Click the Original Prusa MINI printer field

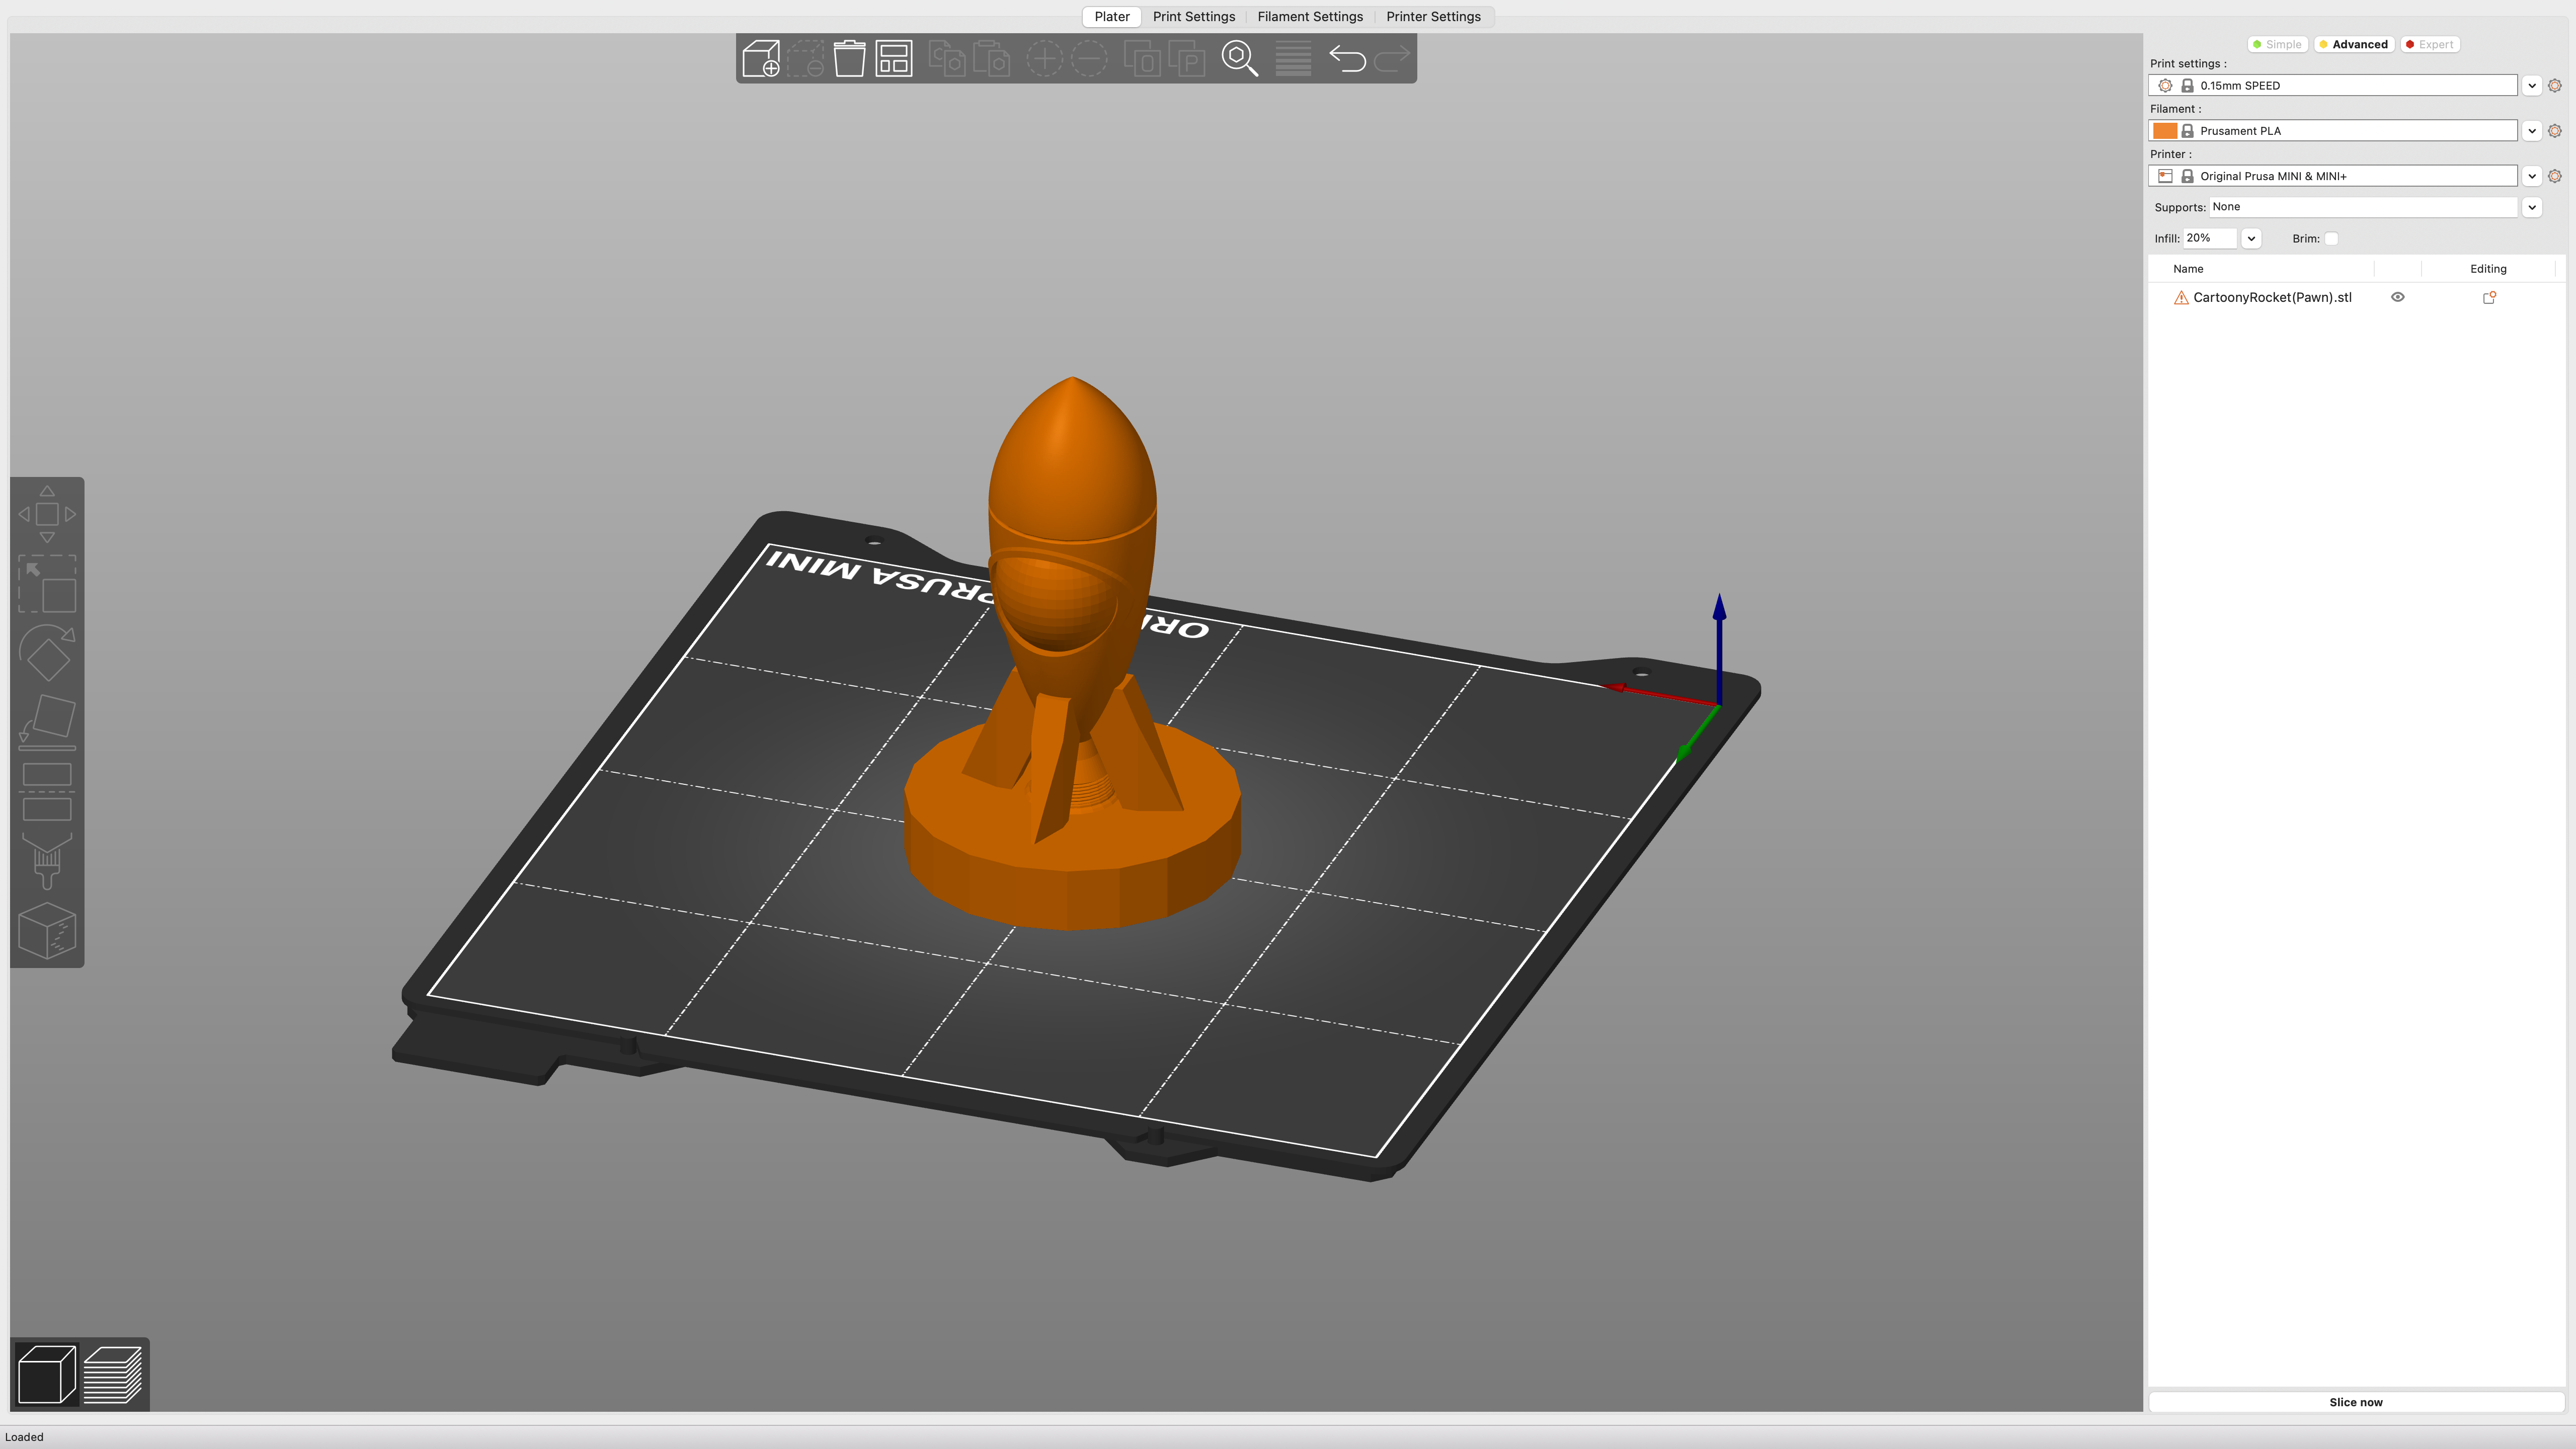(x=2333, y=176)
